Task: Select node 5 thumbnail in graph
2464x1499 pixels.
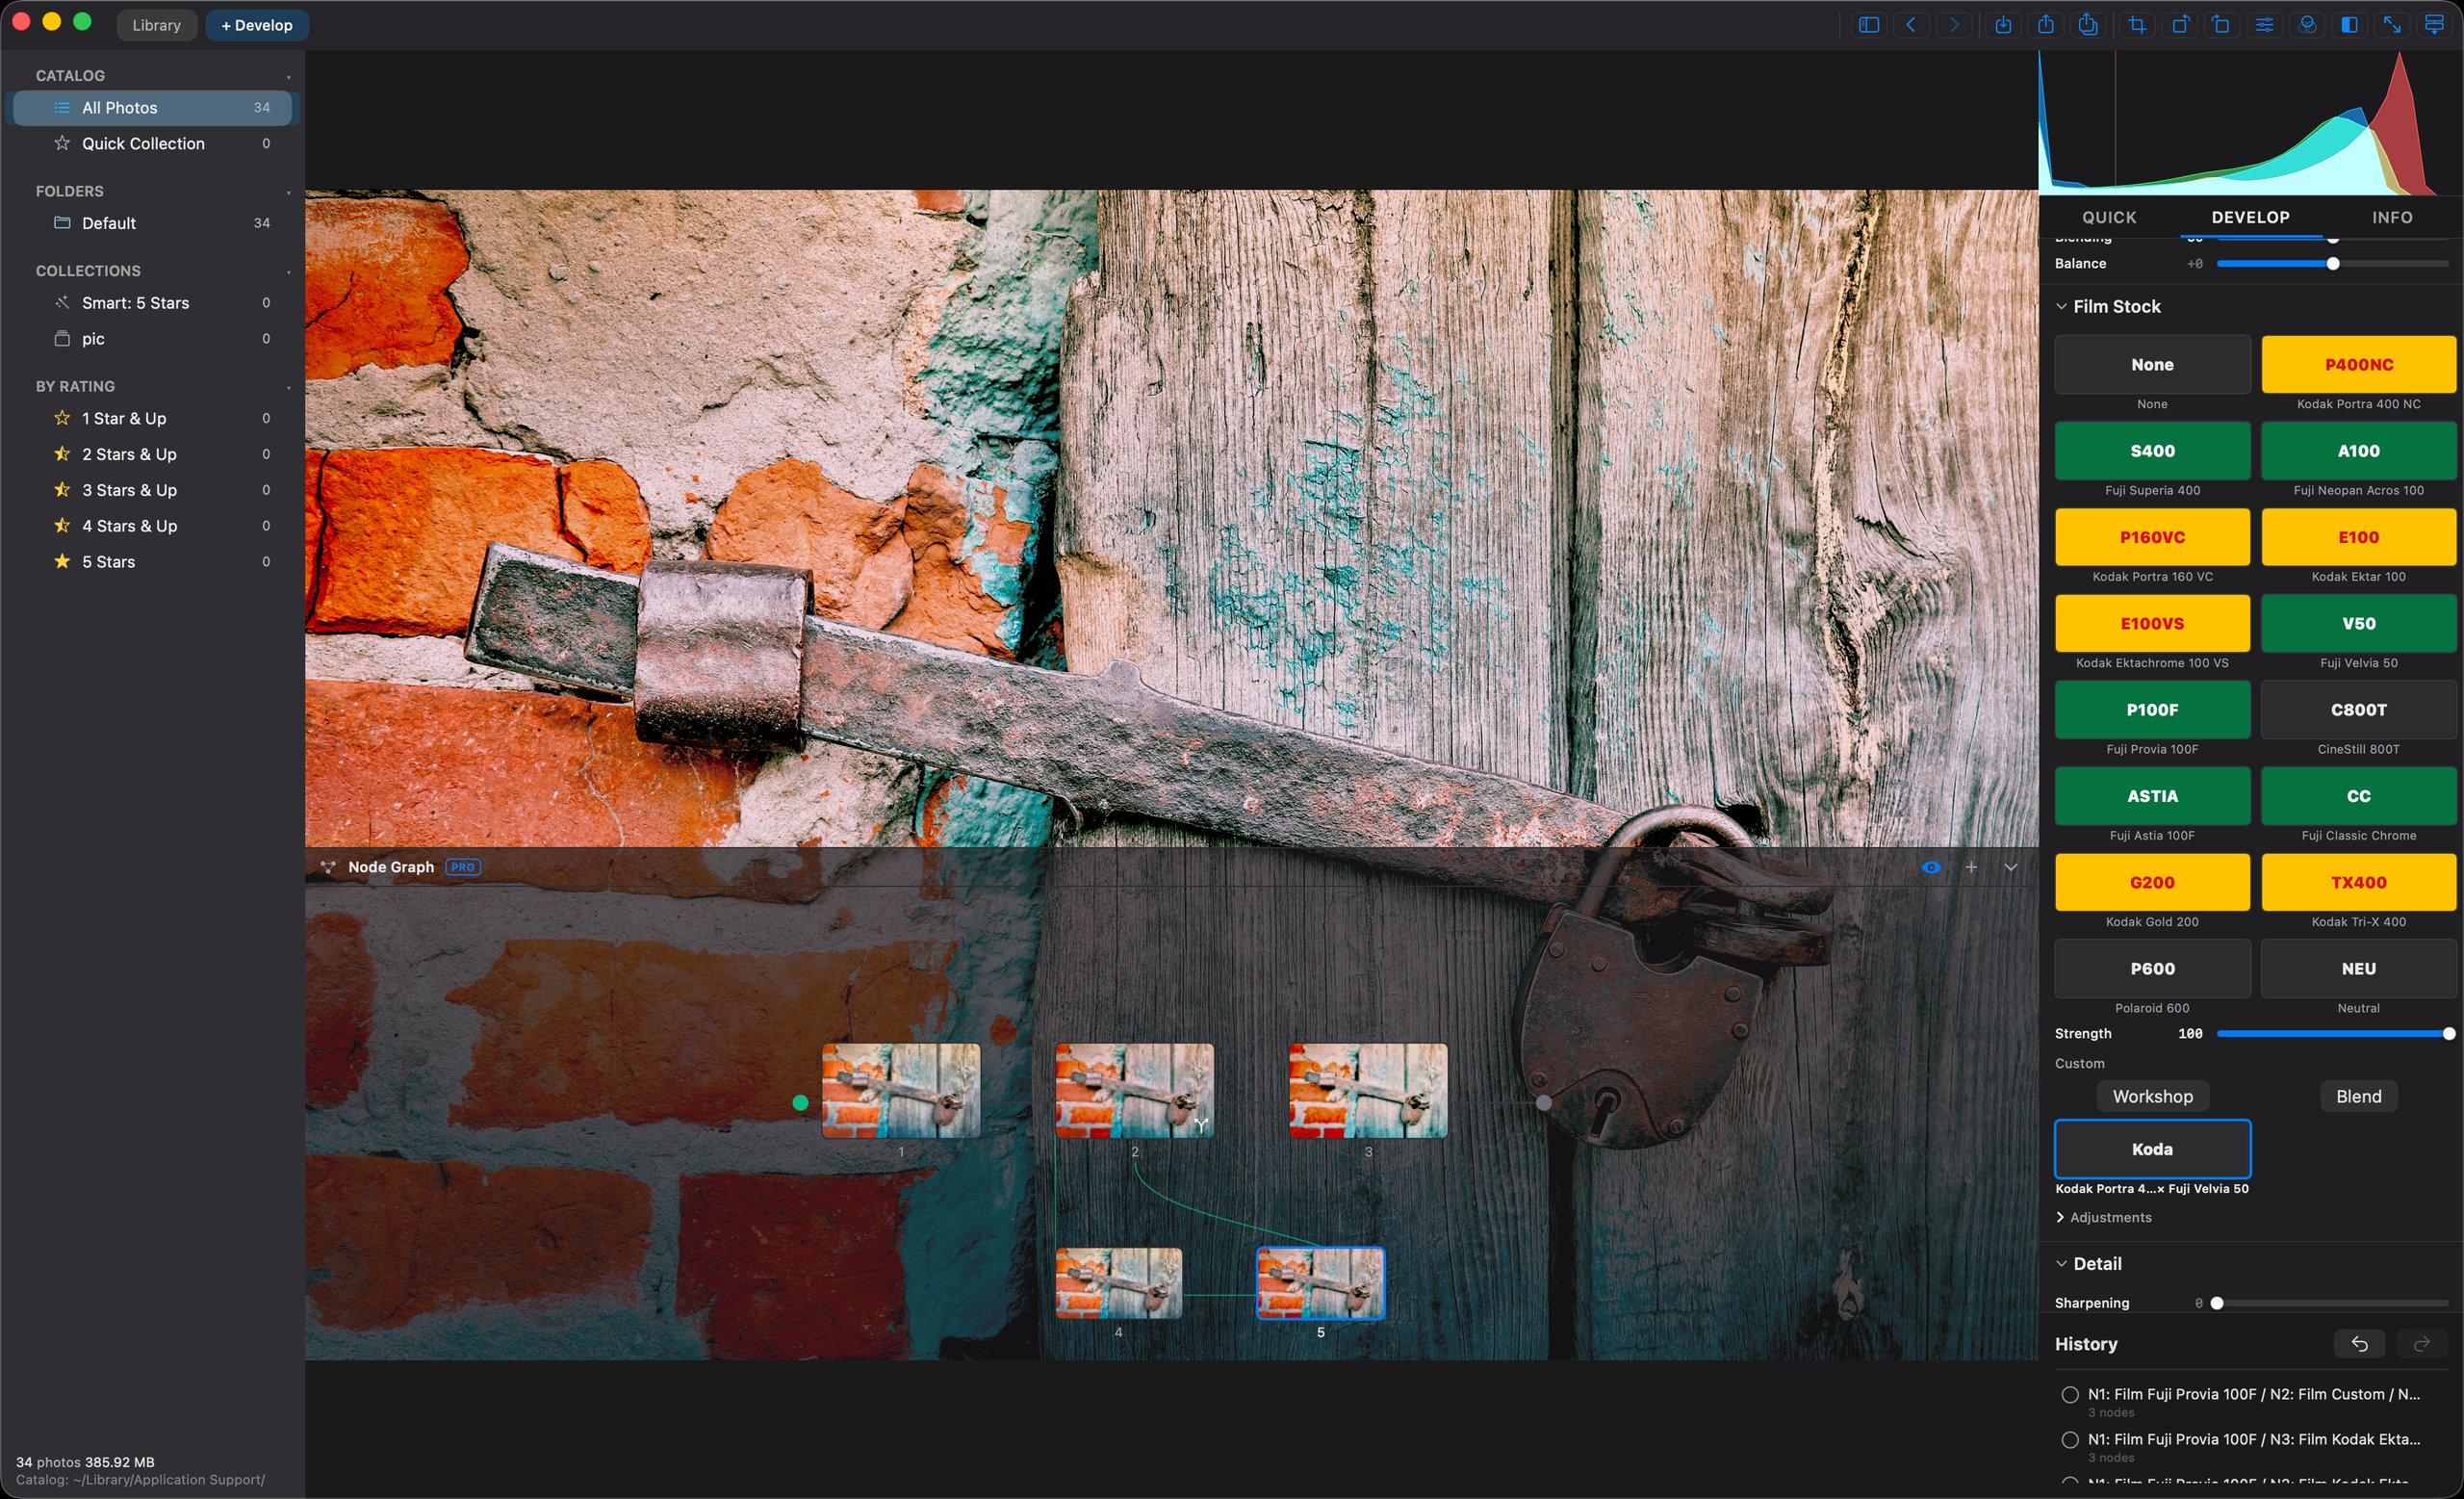Action: [1320, 1283]
